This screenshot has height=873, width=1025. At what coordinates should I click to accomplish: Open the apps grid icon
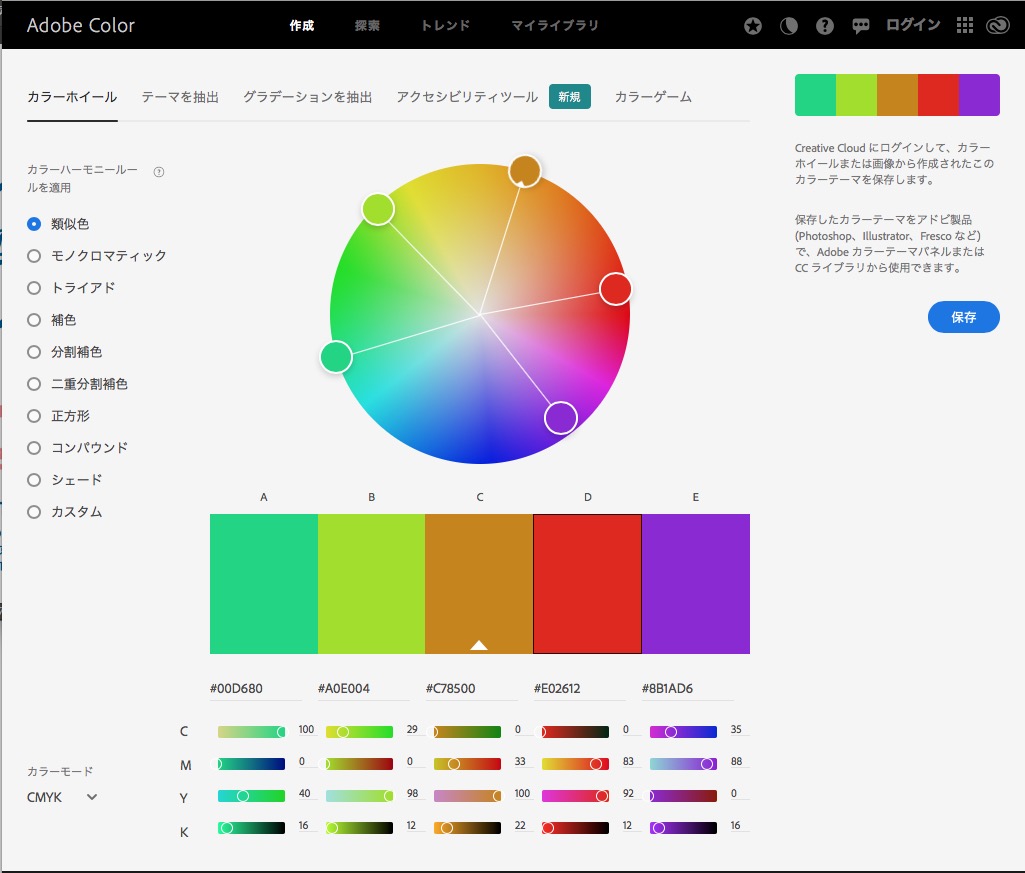pyautogui.click(x=964, y=27)
